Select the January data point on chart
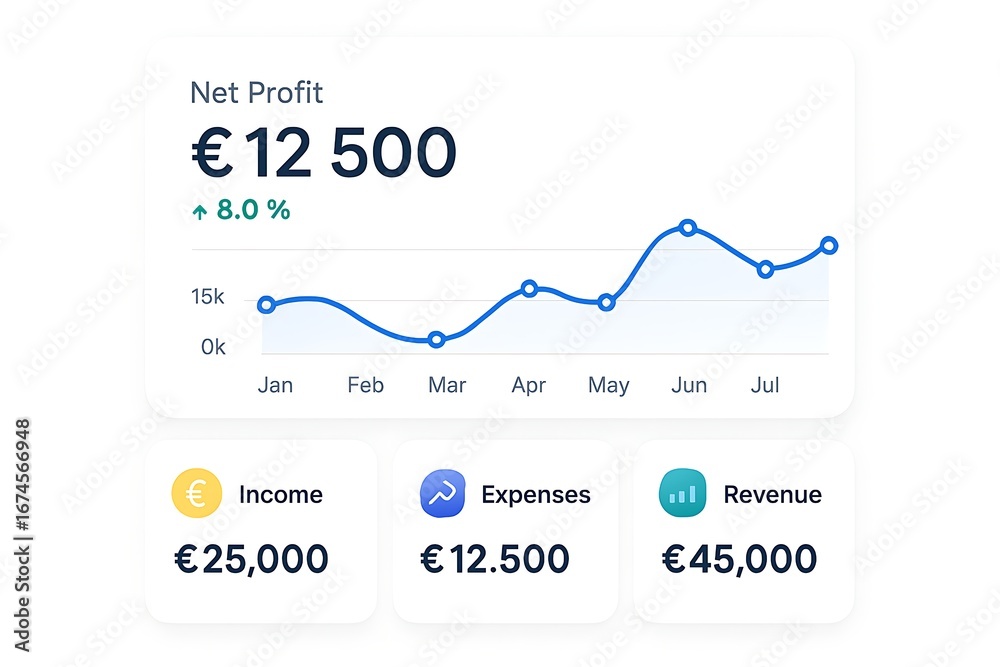 point(267,305)
